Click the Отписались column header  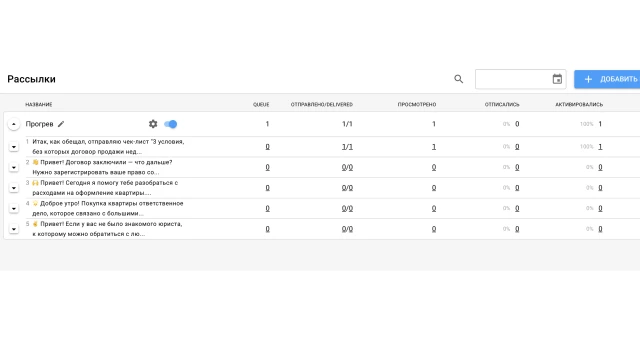502,104
